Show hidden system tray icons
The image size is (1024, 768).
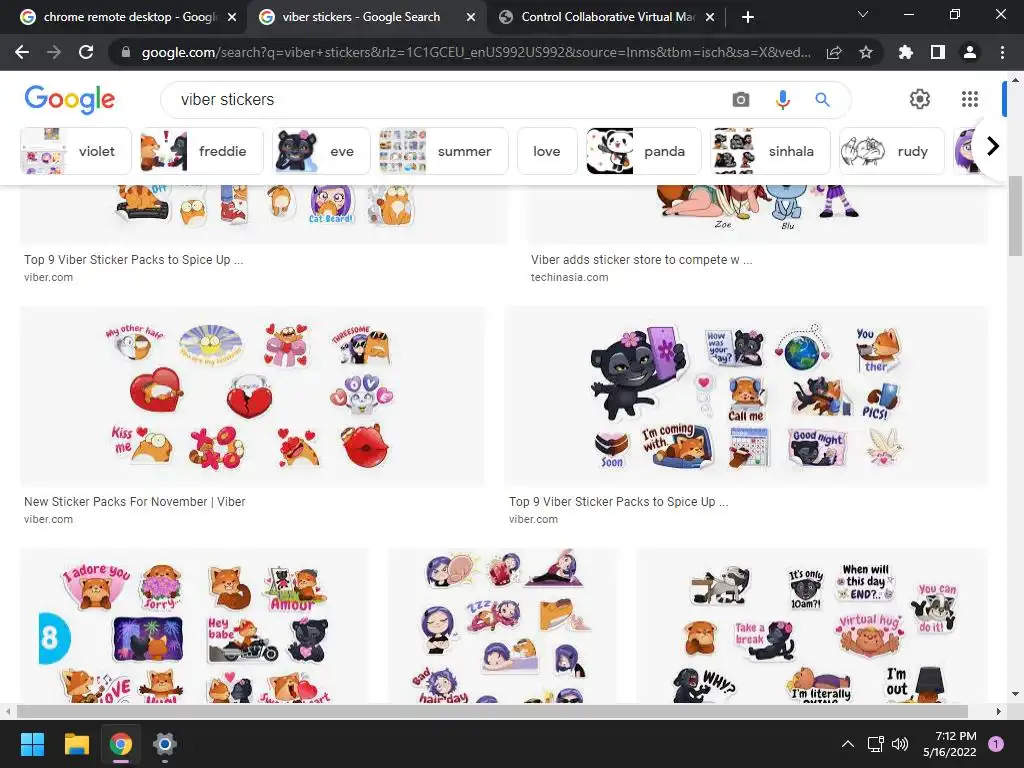coord(848,744)
